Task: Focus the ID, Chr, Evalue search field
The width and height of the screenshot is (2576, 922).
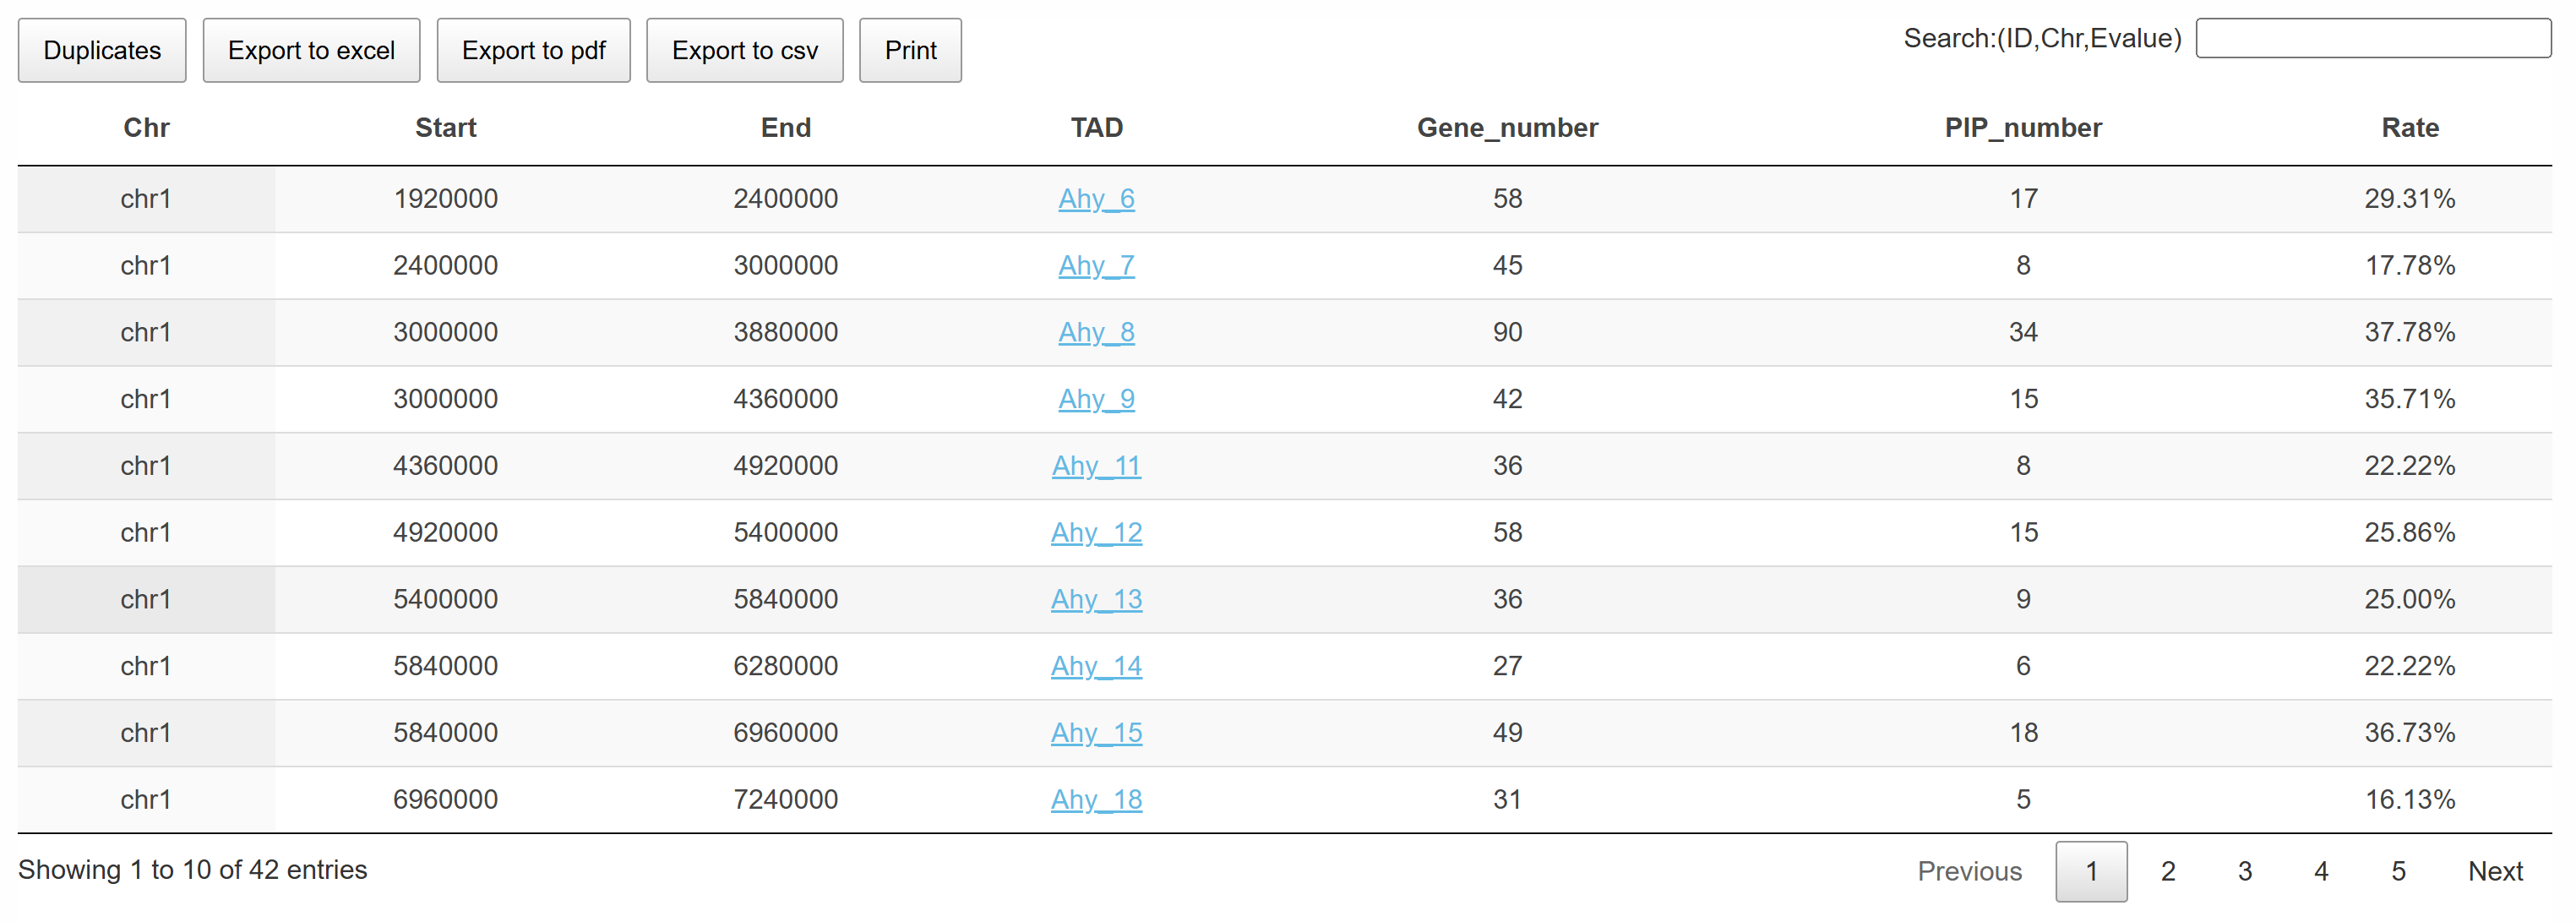Action: point(2373,38)
